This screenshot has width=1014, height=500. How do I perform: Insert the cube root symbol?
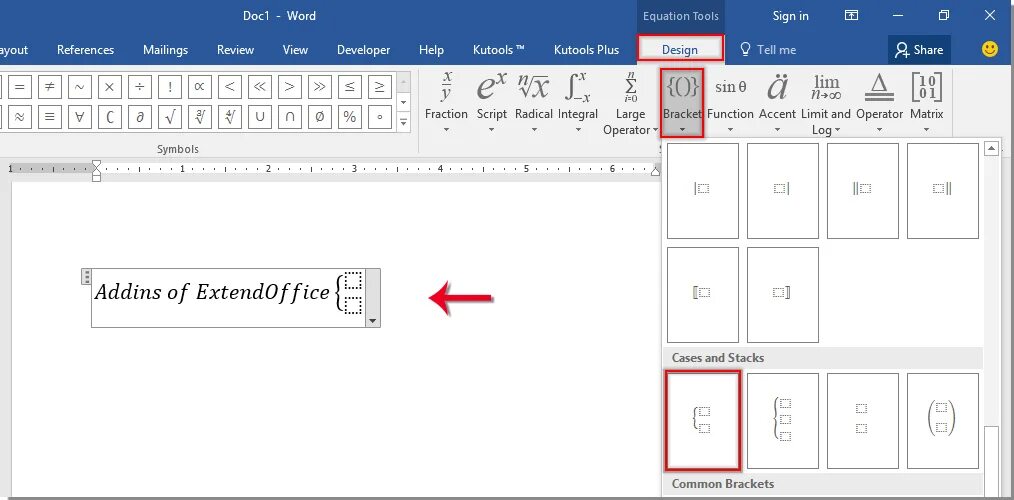coord(200,117)
